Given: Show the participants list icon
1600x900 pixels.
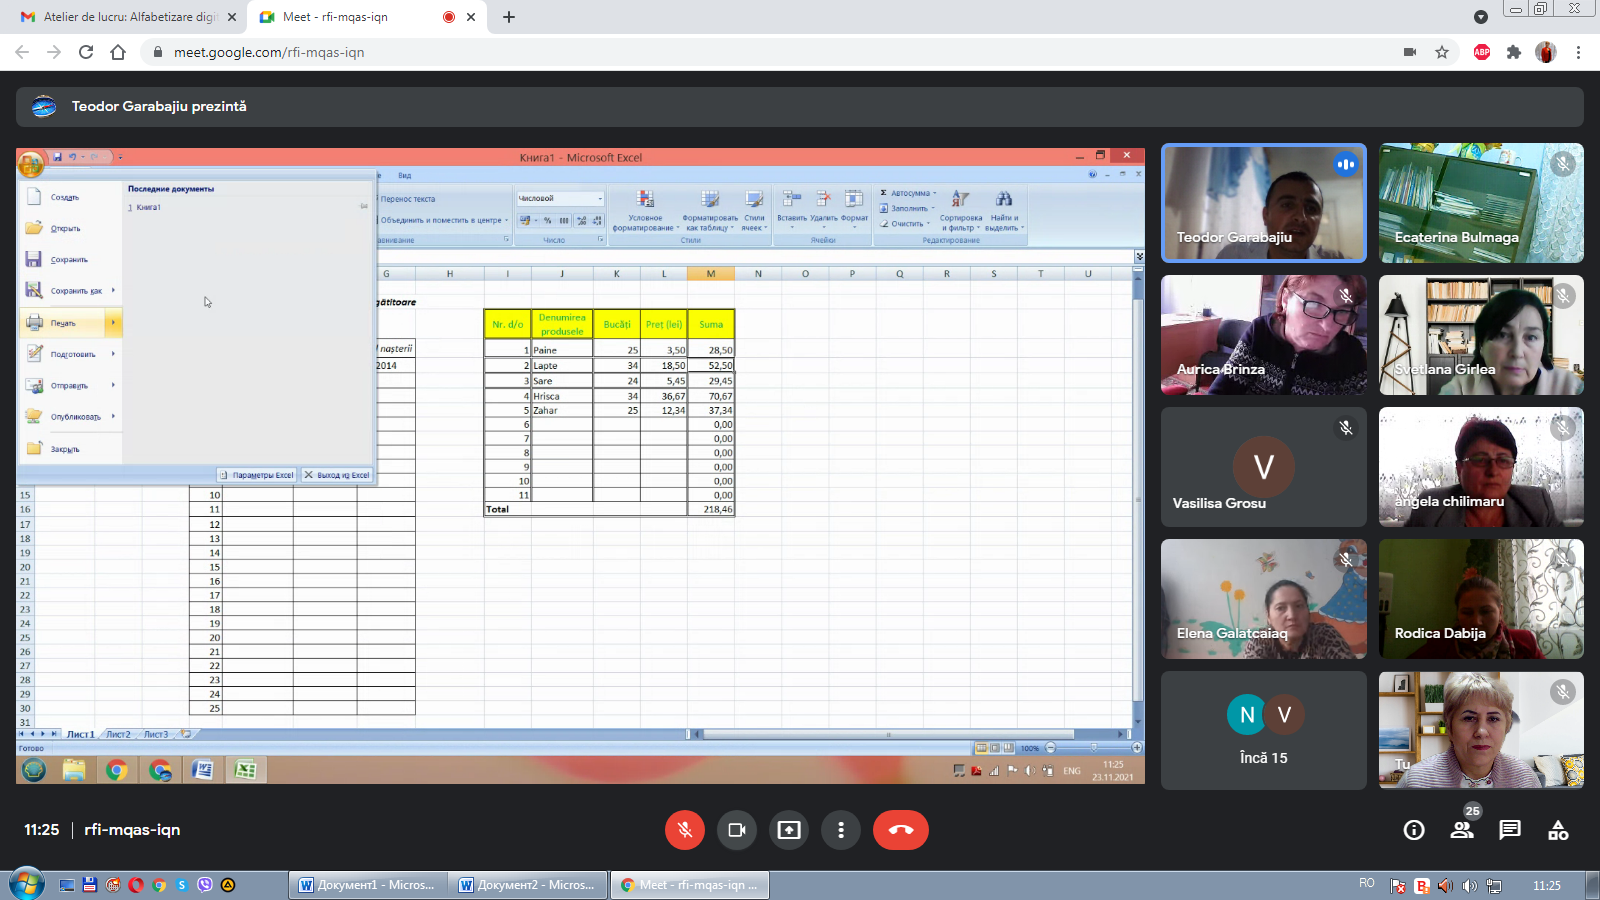Looking at the screenshot, I should [x=1462, y=830].
